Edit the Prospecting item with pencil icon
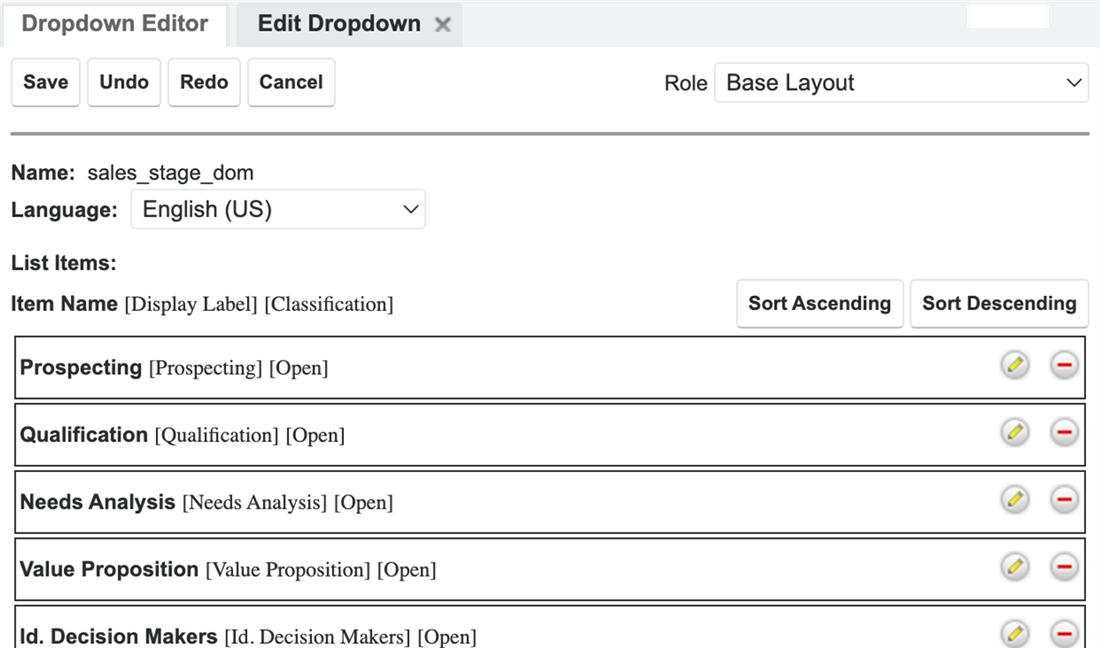Image resolution: width=1100 pixels, height=648 pixels. [x=1014, y=366]
